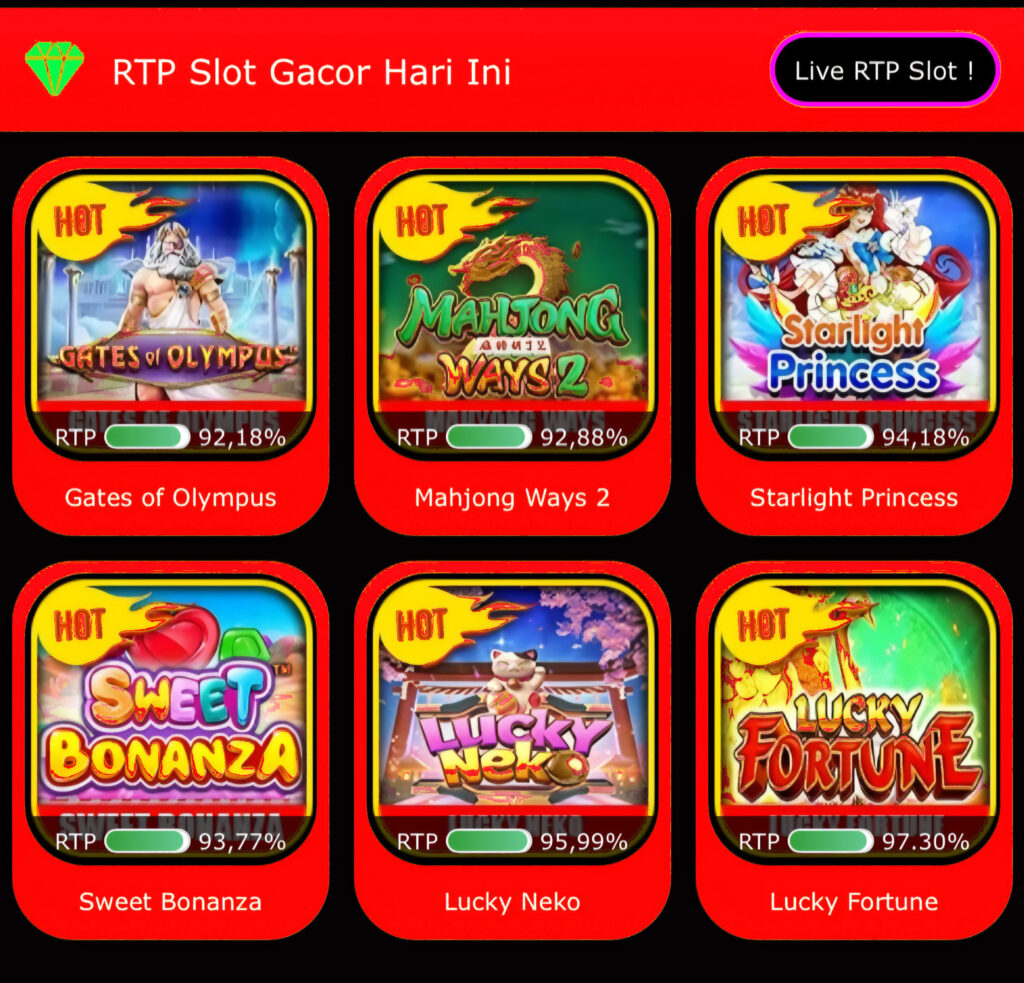The image size is (1024, 983).
Task: Click the HOT flame badge on Mahjong Ways 2
Action: click(x=440, y=222)
